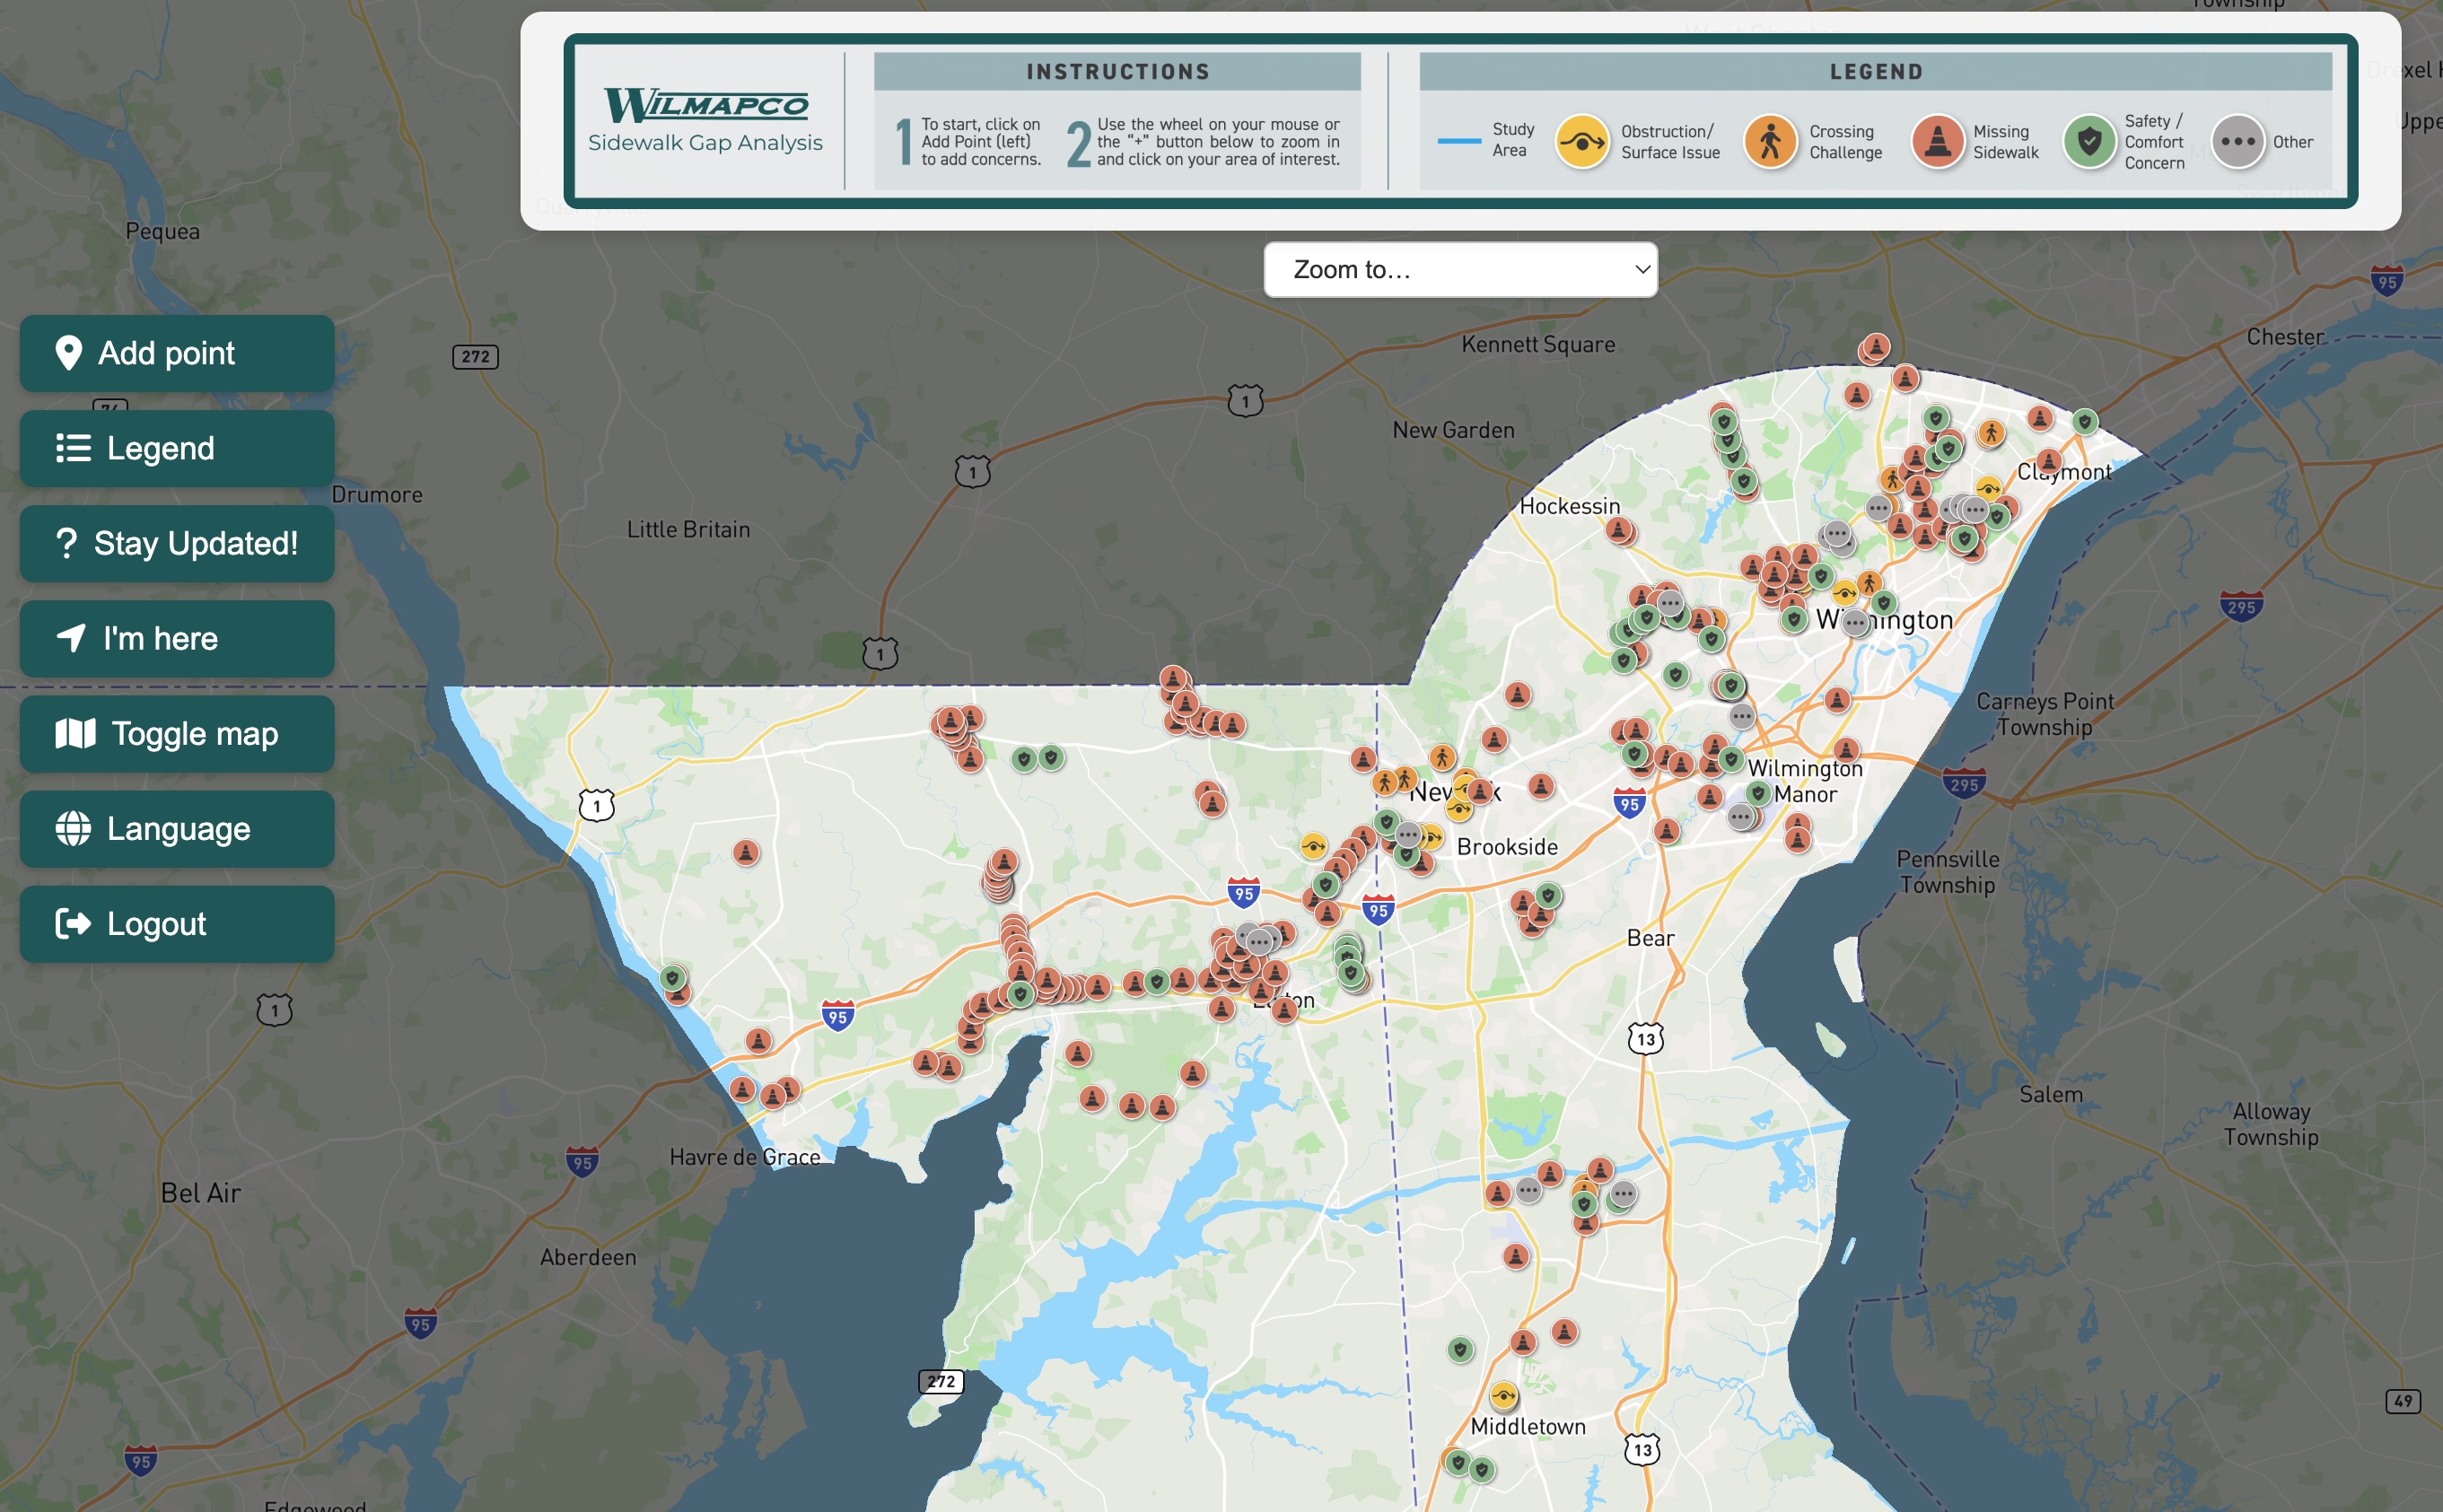Click the Crossing Challenge legend icon
Screen dimensions: 2443x1512
[1772, 142]
